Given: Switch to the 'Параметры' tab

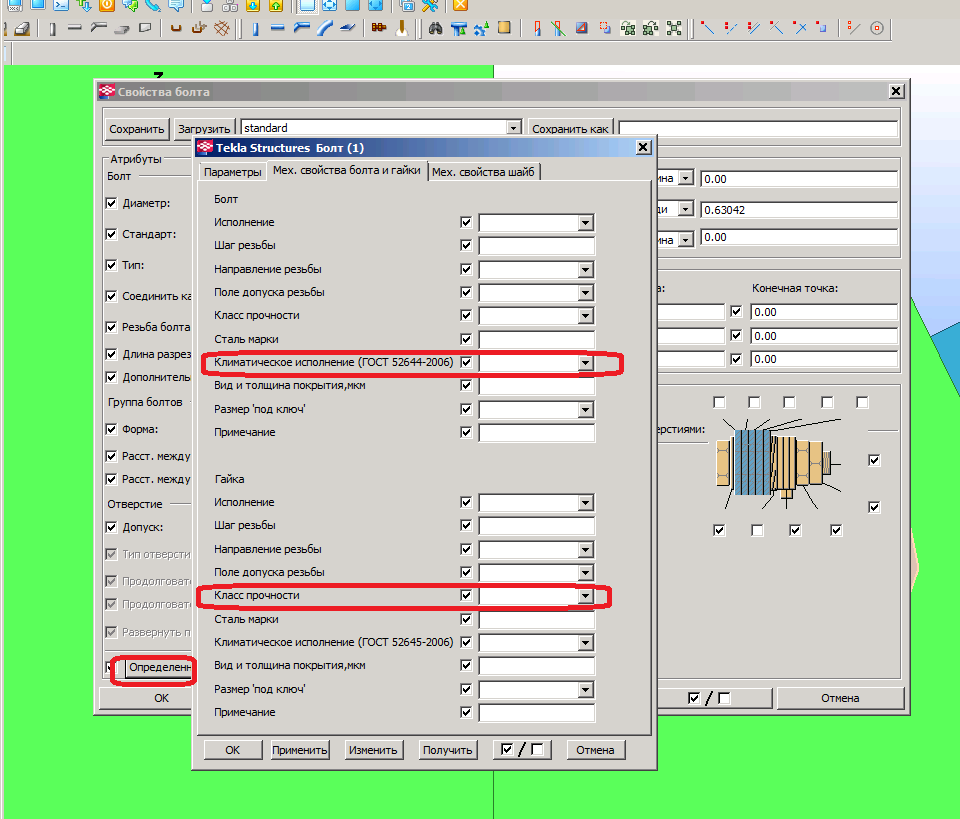Looking at the screenshot, I should point(231,172).
